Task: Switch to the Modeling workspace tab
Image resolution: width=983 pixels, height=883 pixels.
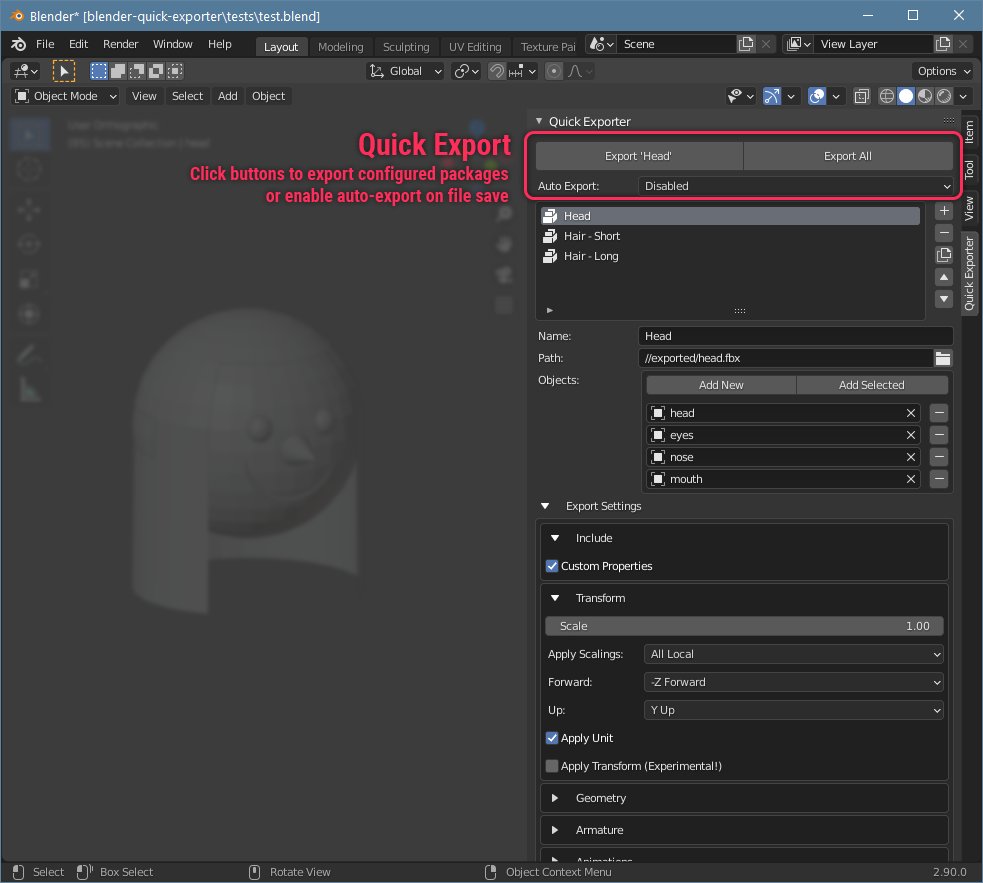Action: pos(340,47)
